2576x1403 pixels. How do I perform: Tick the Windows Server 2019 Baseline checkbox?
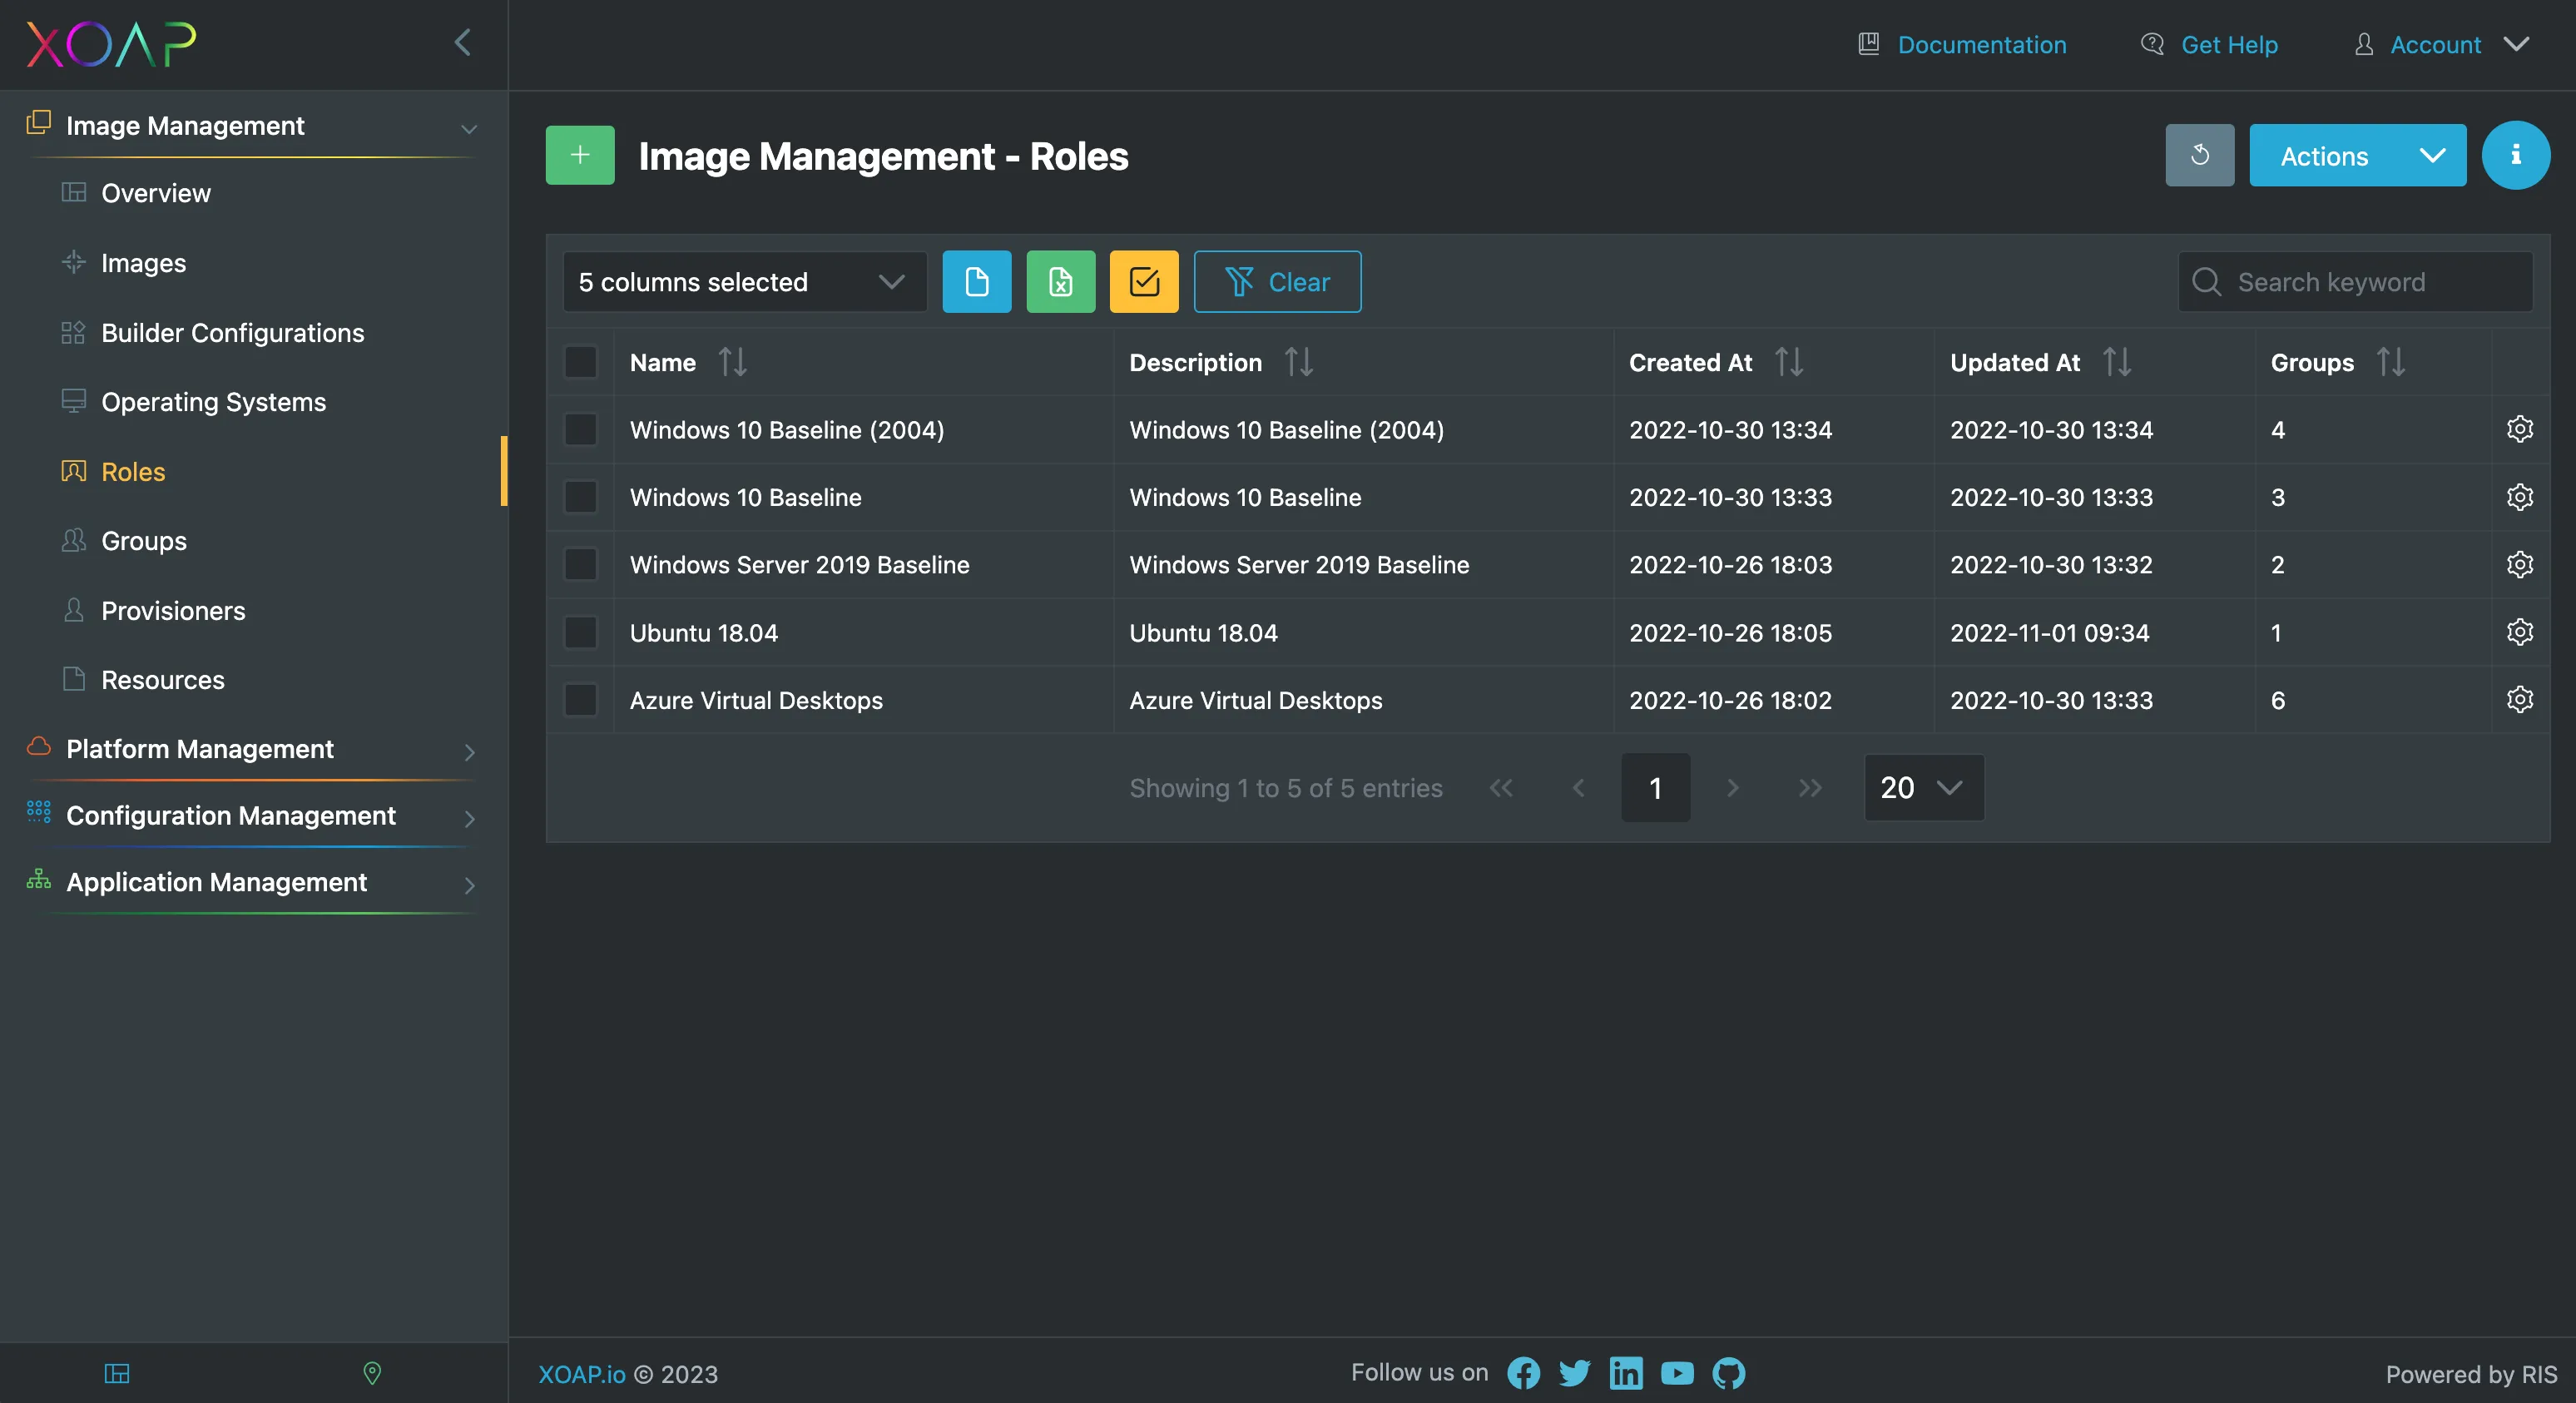(580, 564)
